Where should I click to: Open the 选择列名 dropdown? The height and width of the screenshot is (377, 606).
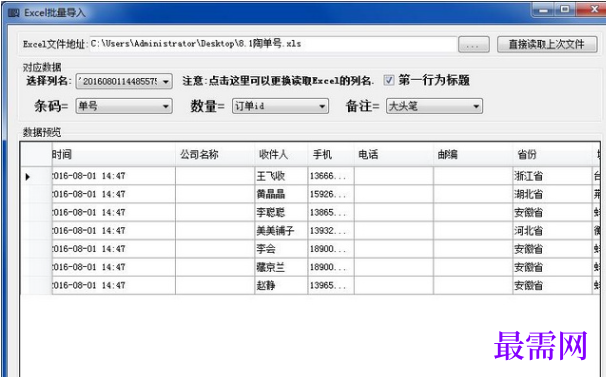124,81
